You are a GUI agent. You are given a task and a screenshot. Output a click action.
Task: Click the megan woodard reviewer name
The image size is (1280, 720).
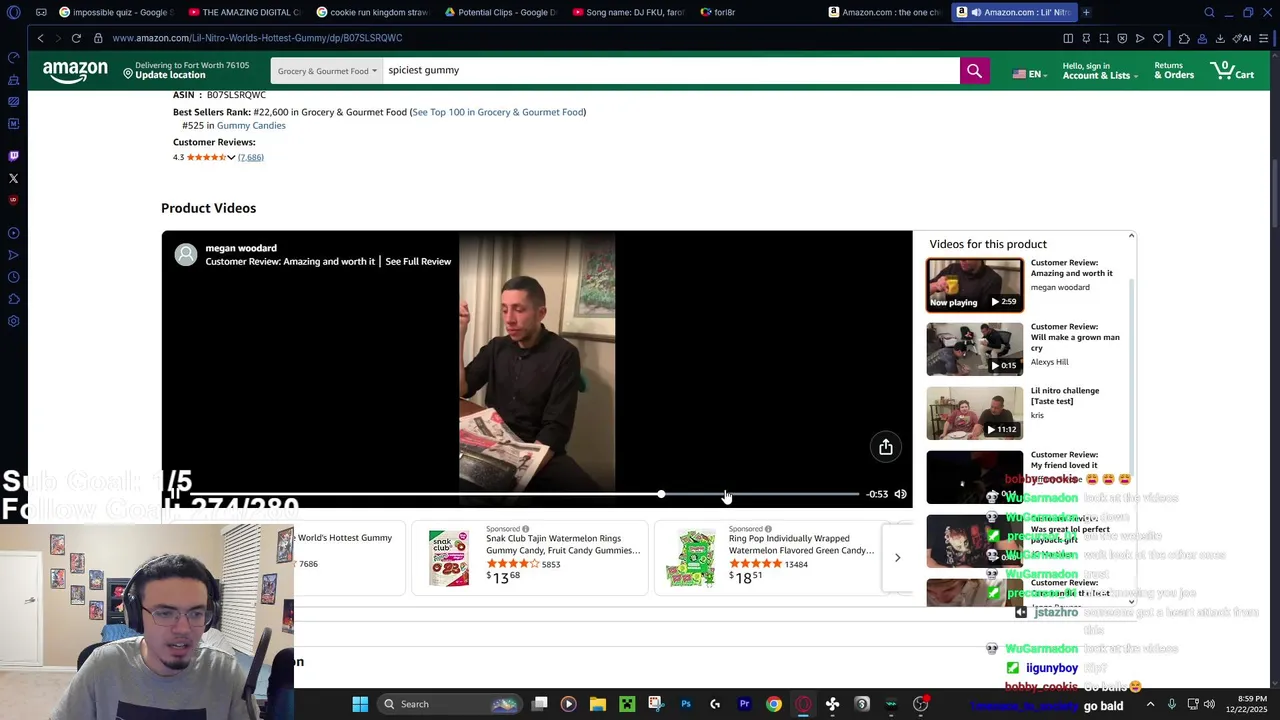click(x=241, y=248)
